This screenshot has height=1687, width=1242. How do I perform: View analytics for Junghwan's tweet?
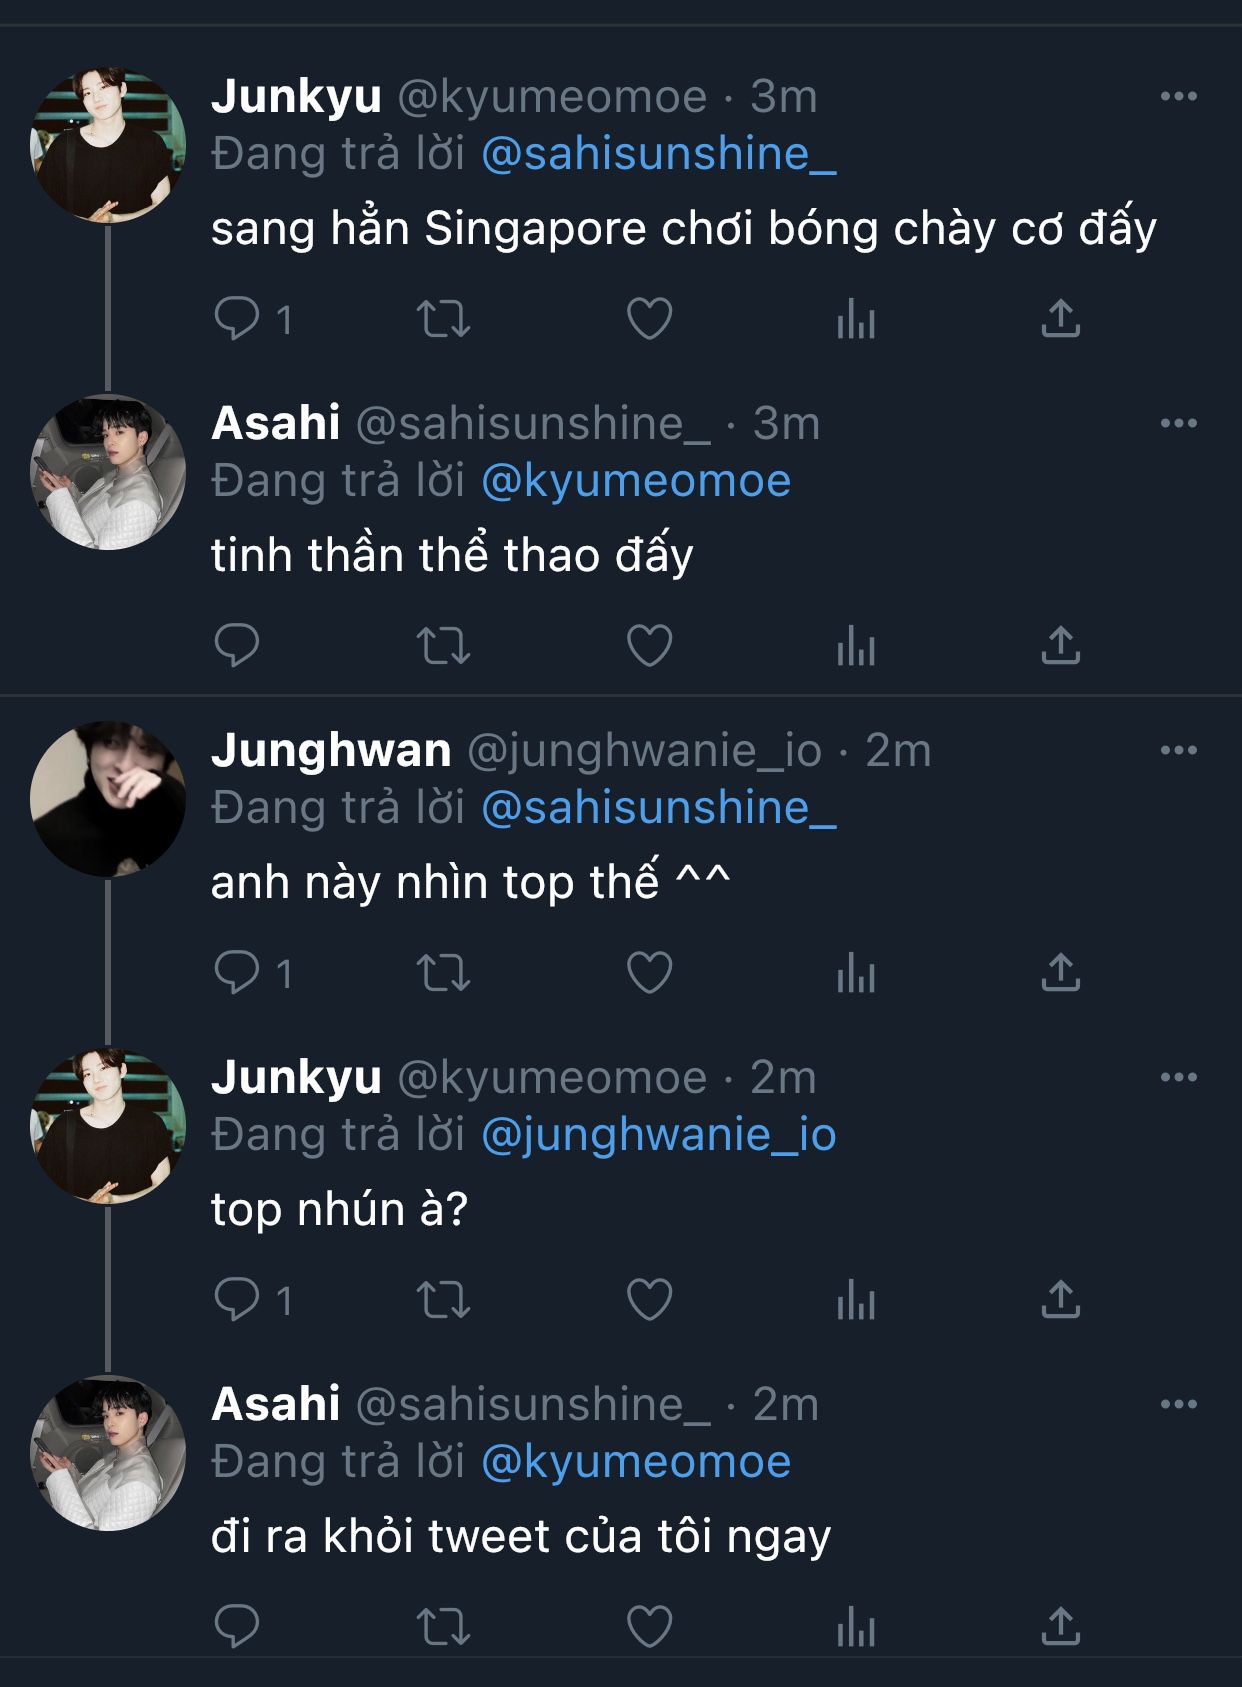pyautogui.click(x=856, y=973)
